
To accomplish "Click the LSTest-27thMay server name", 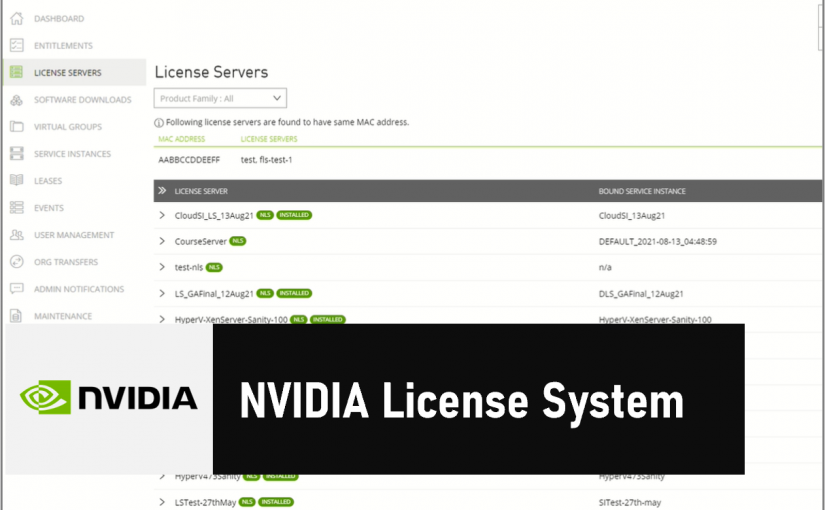I will [205, 503].
